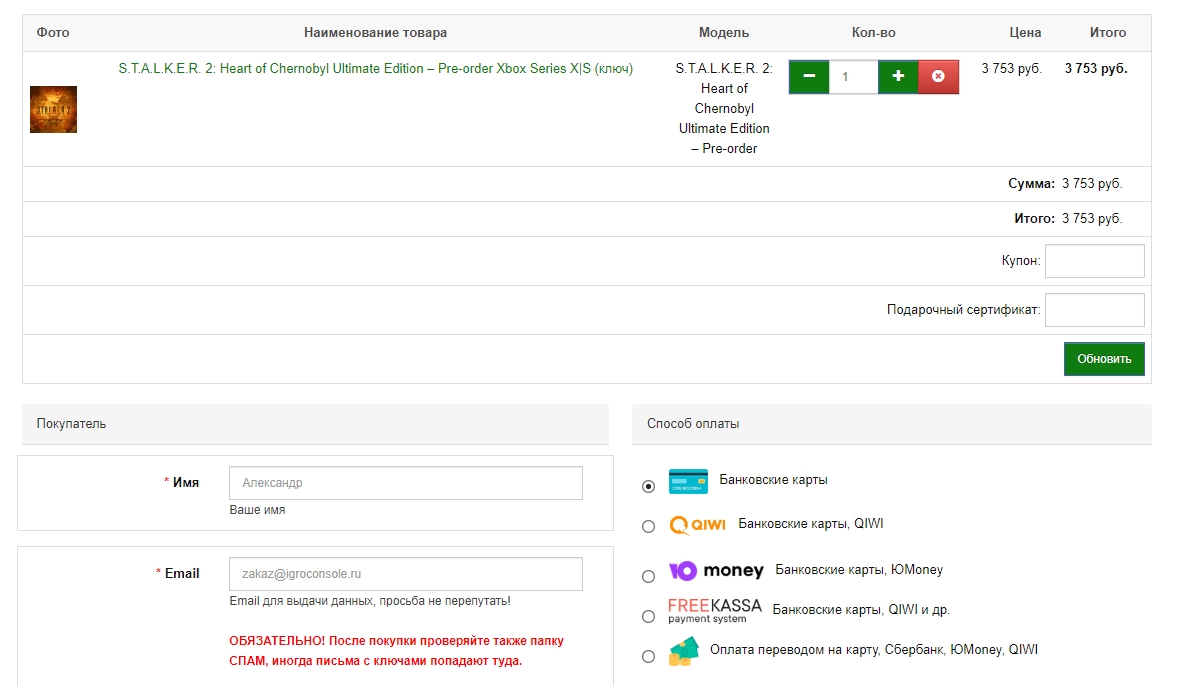Viewport: 1195px width, 686px height.
Task: Click the YooMoney logo icon
Action: (x=716, y=570)
